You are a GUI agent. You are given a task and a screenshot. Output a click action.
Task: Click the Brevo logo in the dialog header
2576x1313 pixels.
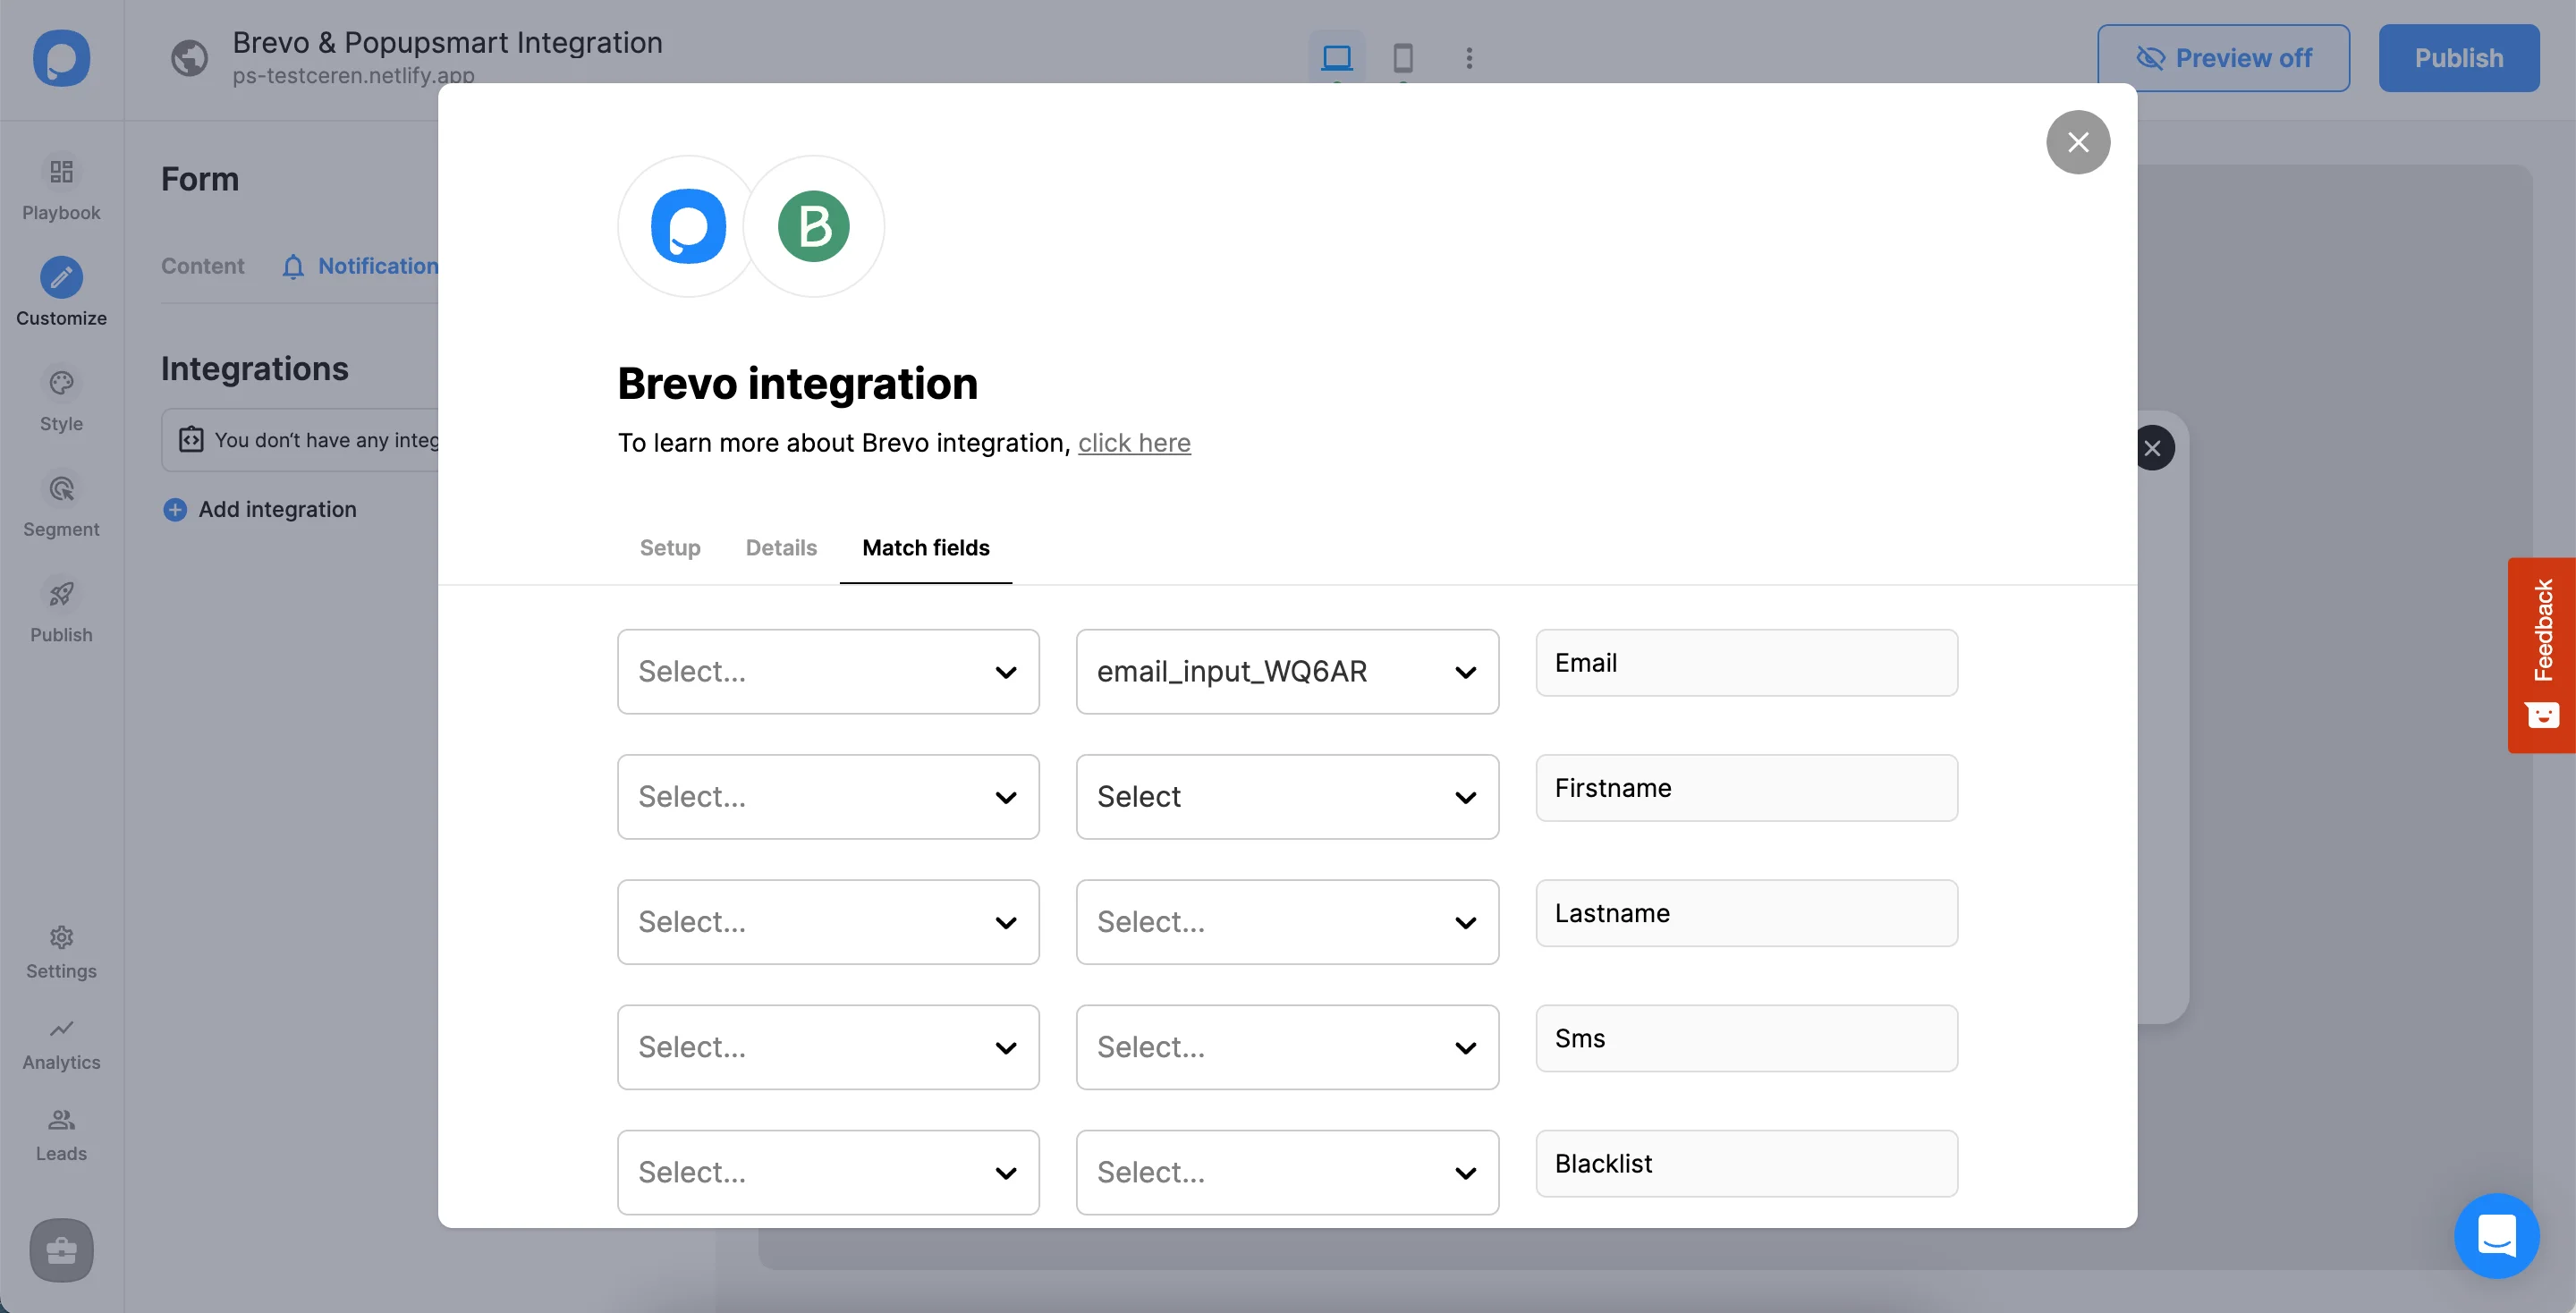pos(814,226)
